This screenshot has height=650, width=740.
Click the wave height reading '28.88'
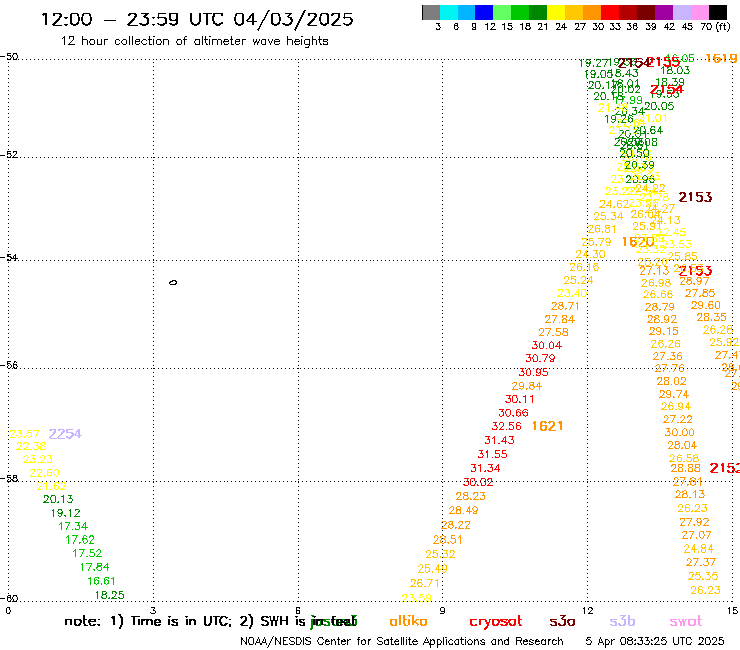click(685, 468)
